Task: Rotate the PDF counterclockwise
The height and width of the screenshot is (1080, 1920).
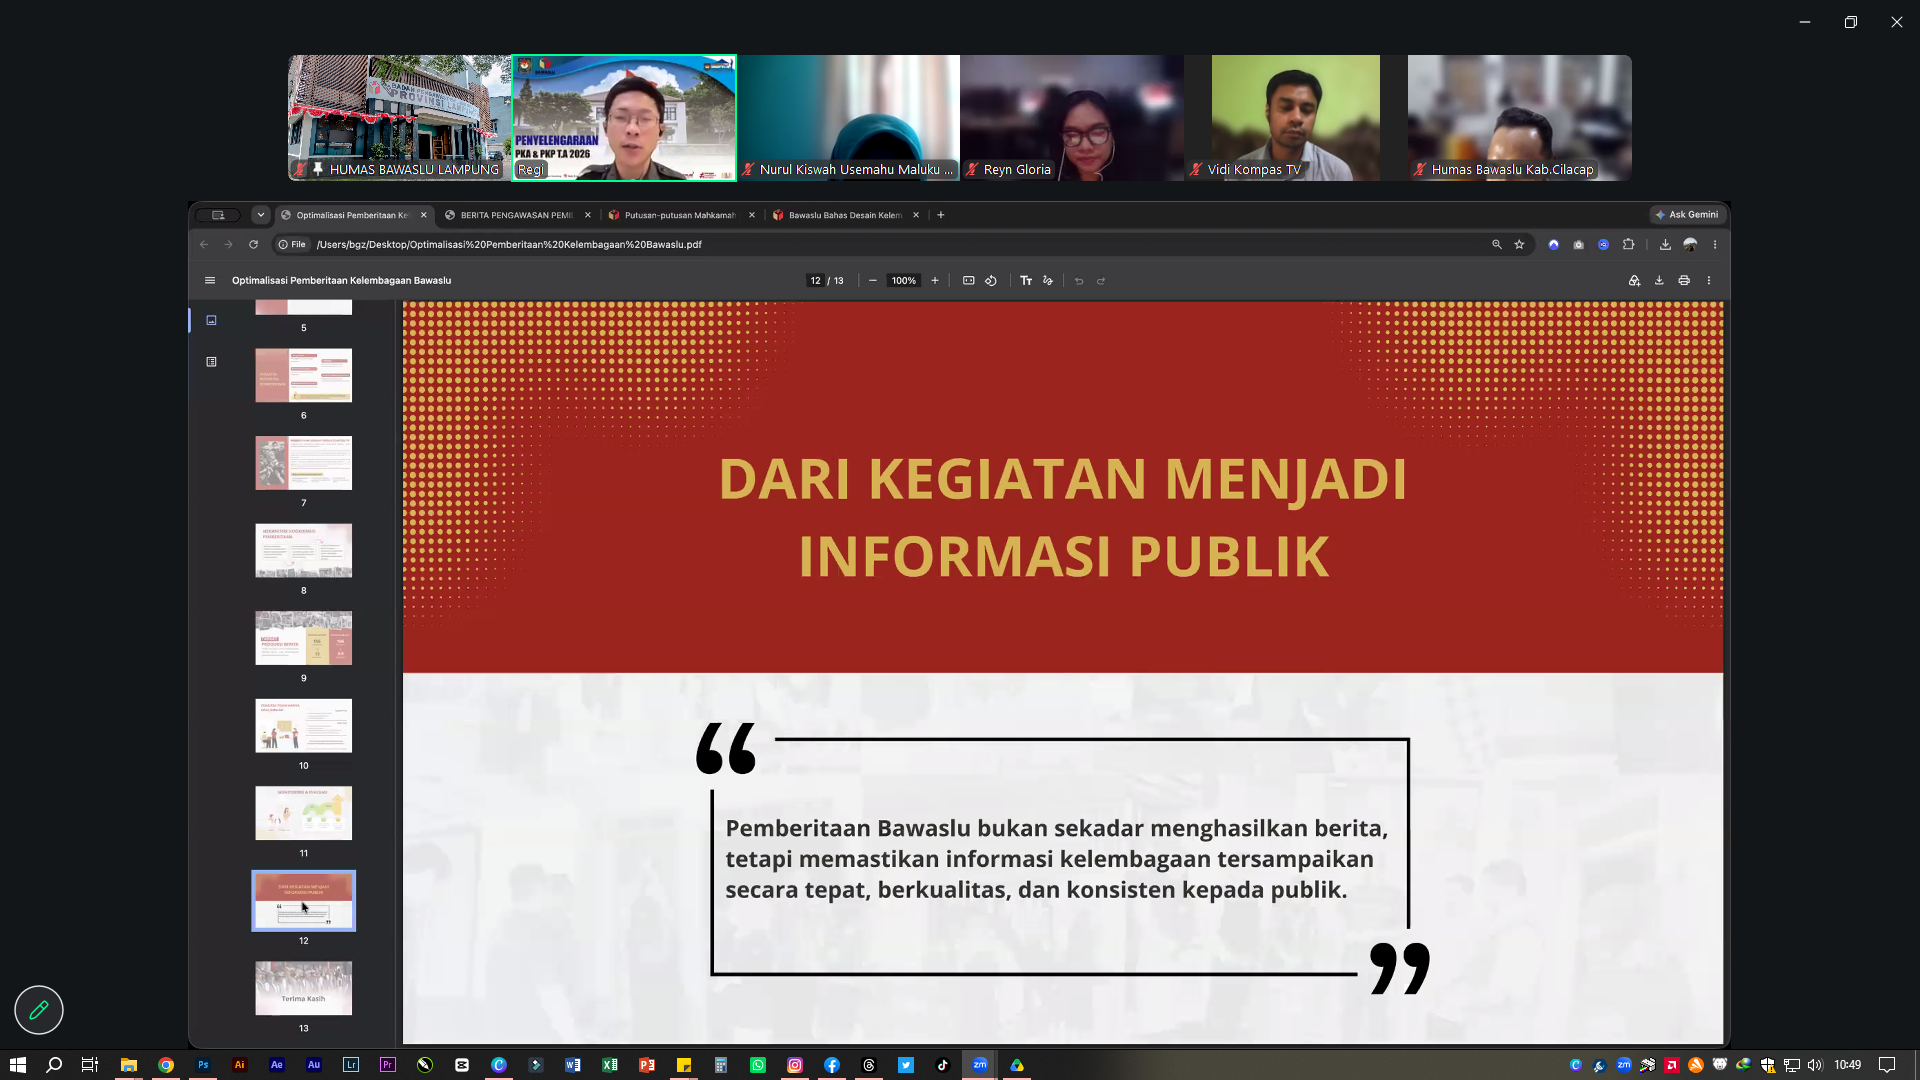Action: [991, 281]
